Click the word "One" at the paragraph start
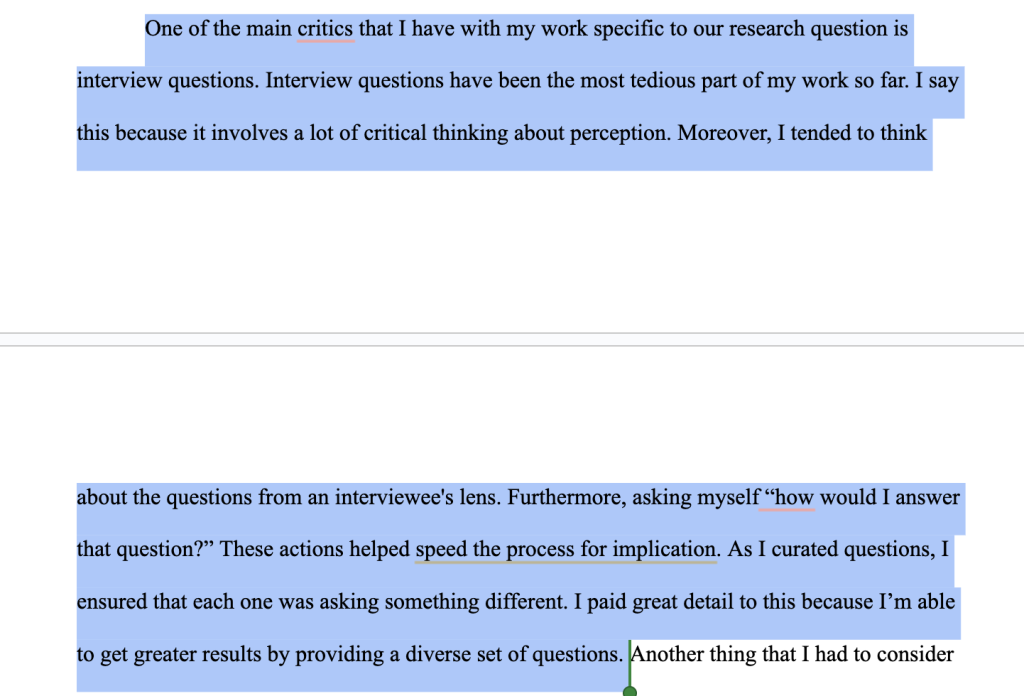The width and height of the screenshot is (1024, 696). [164, 29]
